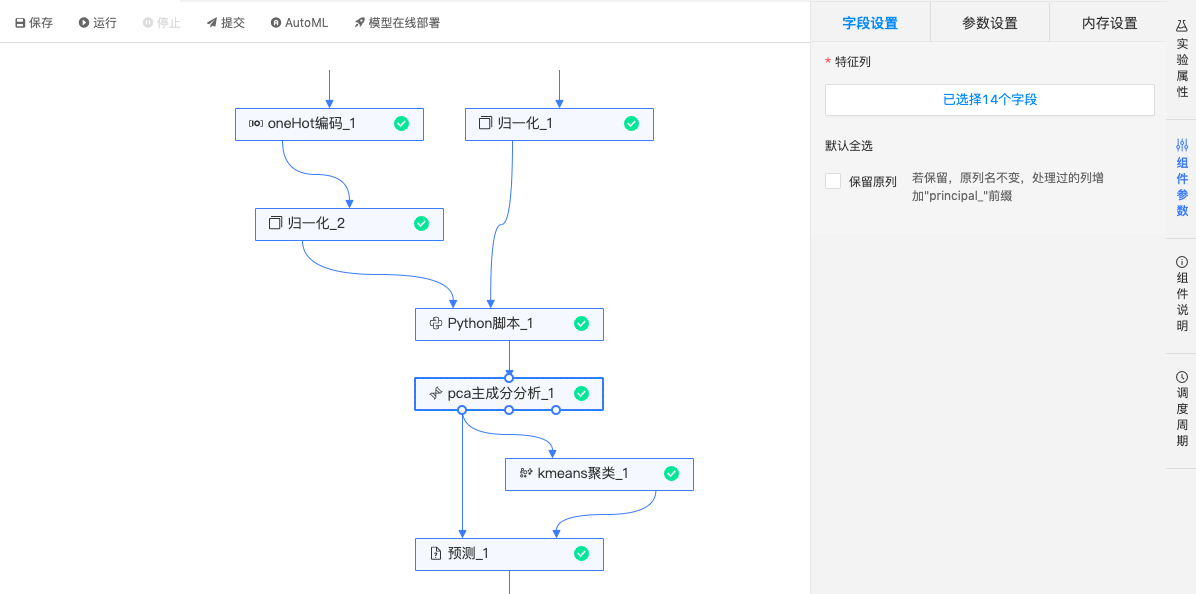Click green success check on Python脚本_1
Image resolution: width=1196 pixels, height=594 pixels.
tap(581, 324)
